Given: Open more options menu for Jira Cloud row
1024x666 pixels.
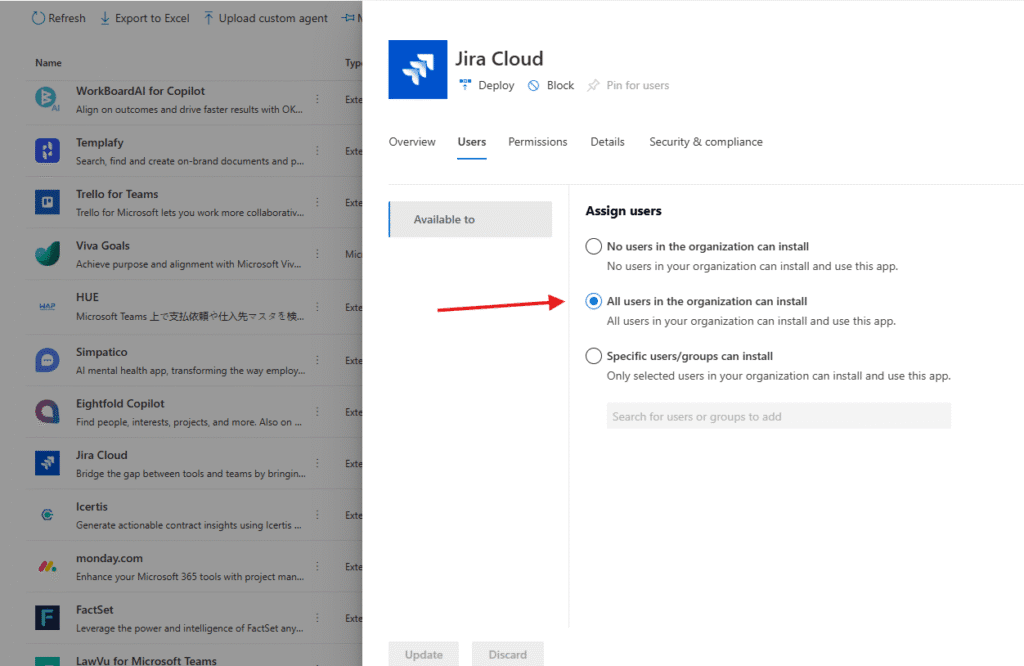Looking at the screenshot, I should tap(318, 463).
